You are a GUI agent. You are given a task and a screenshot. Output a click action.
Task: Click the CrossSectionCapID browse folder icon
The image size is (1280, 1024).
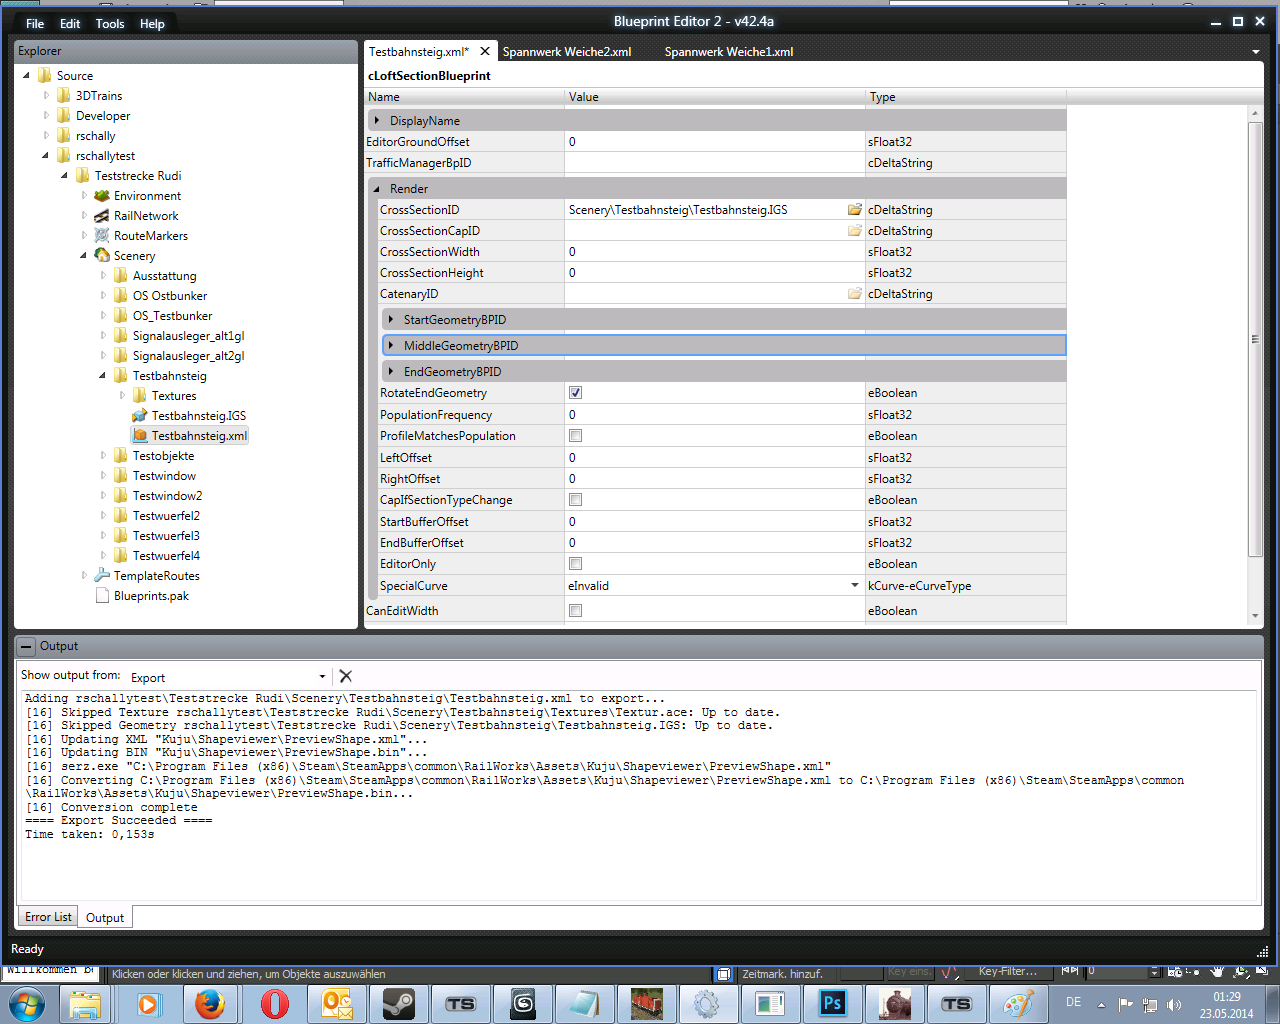(854, 231)
